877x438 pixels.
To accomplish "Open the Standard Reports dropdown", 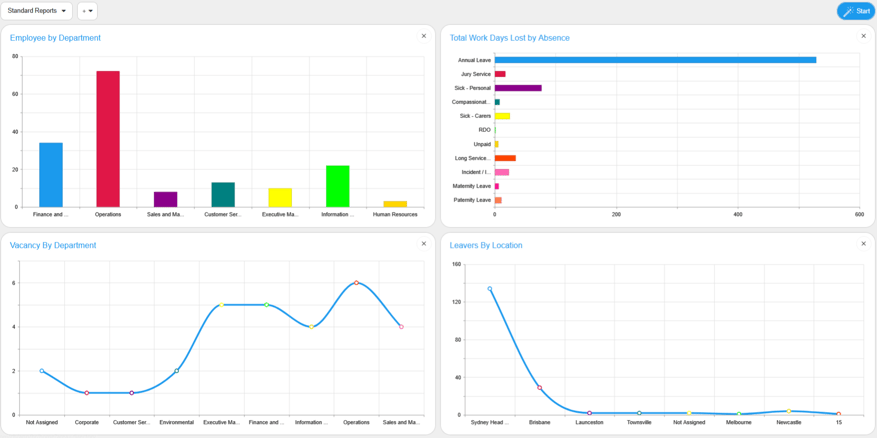I will click(x=37, y=11).
